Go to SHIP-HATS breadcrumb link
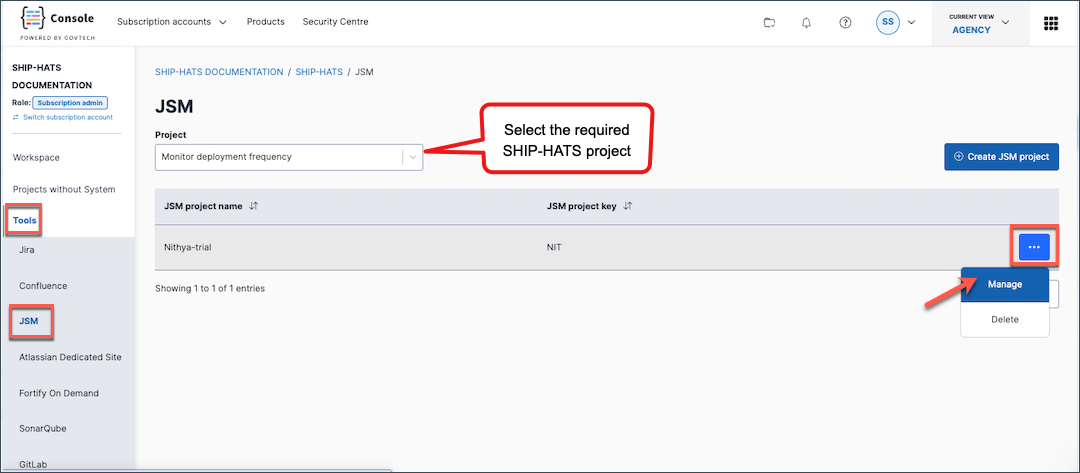Screen dimensions: 1080x473 [319, 72]
